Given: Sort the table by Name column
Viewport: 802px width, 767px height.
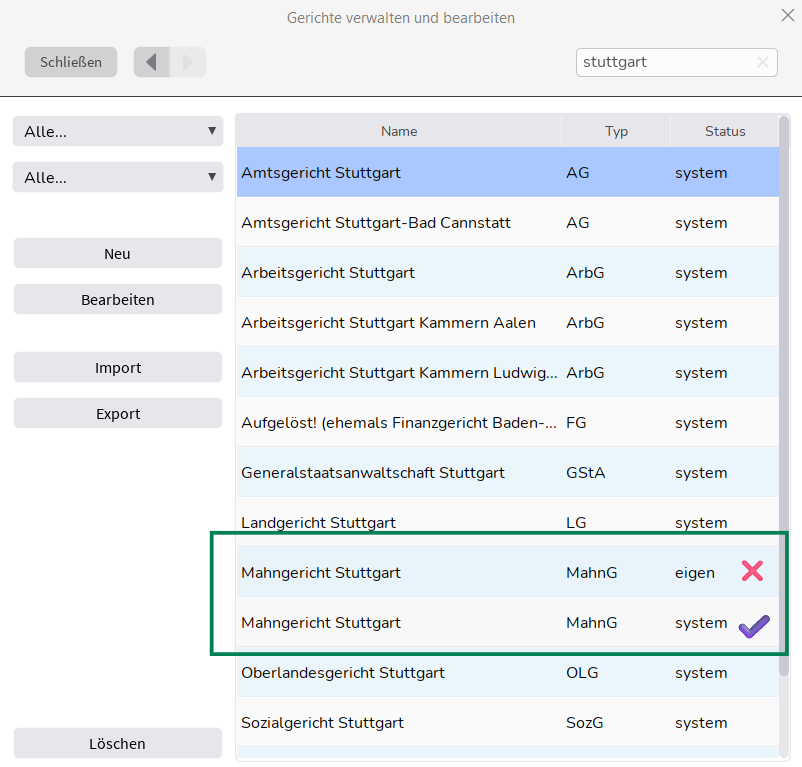Looking at the screenshot, I should point(399,131).
